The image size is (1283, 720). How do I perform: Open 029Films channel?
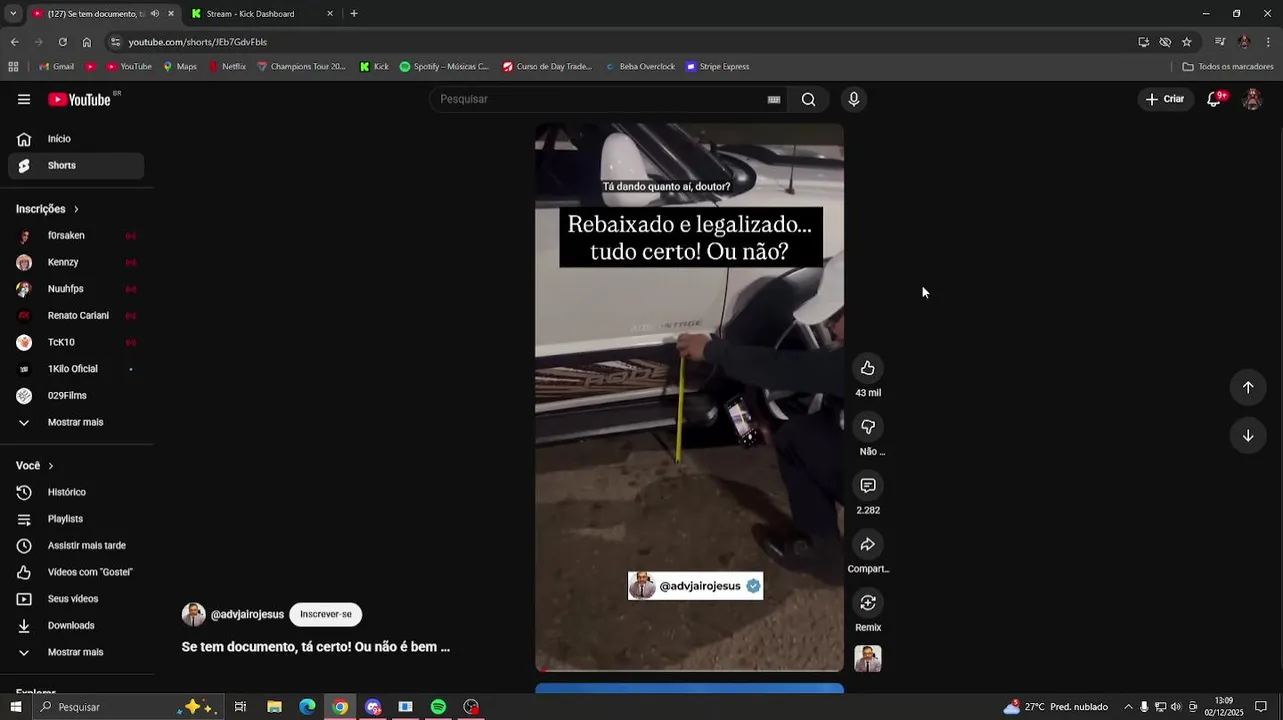(76, 396)
